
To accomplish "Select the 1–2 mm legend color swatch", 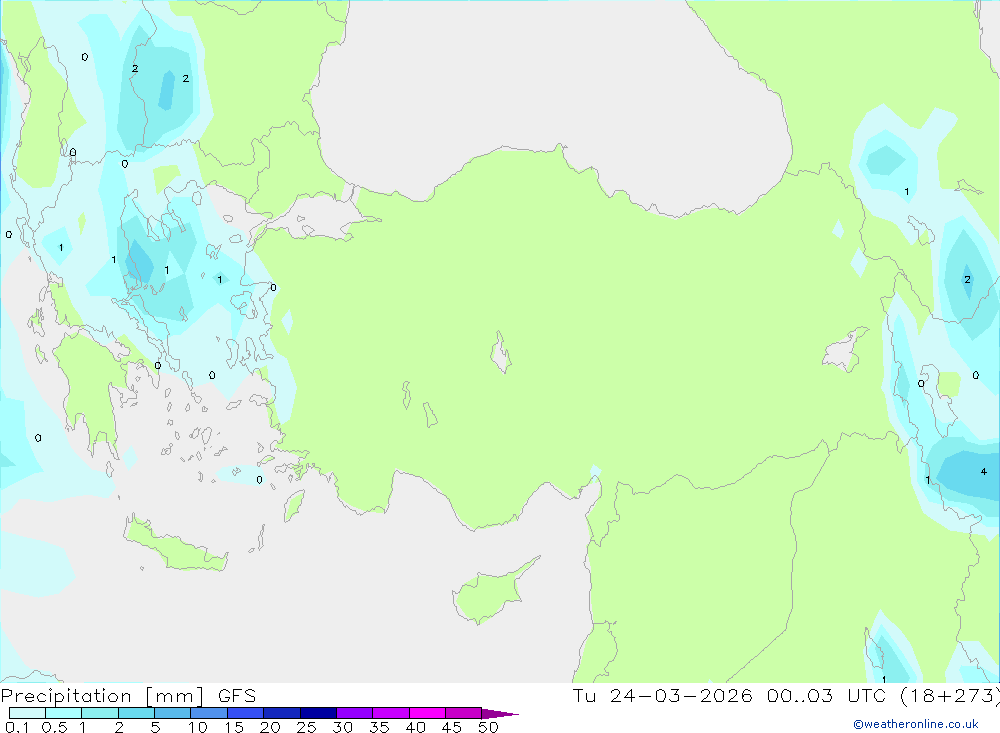I will [100, 713].
